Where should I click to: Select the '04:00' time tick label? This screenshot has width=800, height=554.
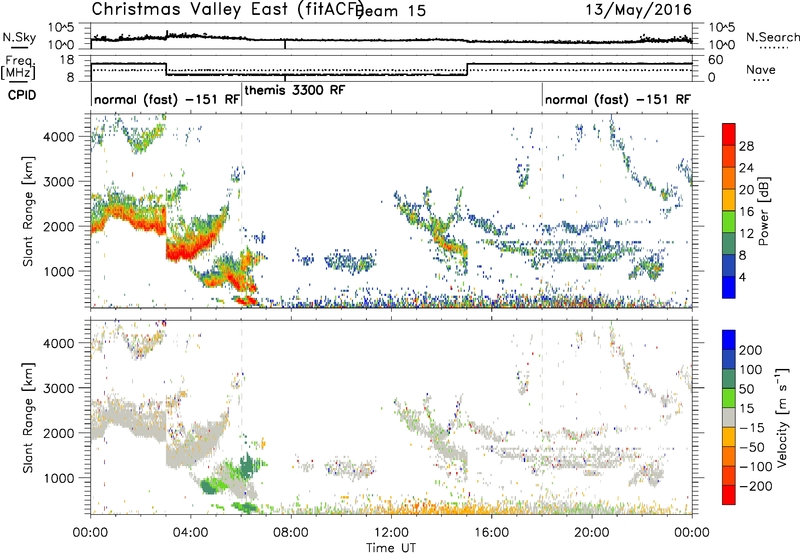tap(191, 533)
